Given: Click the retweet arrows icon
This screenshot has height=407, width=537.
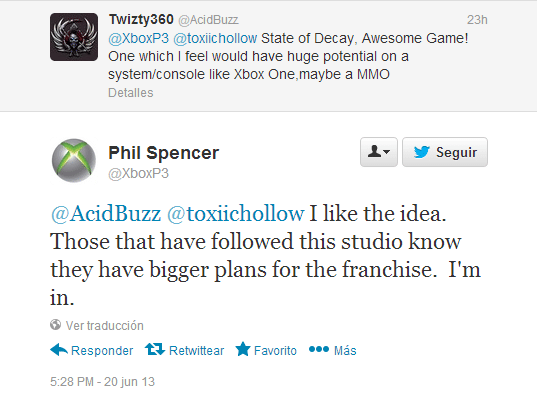Looking at the screenshot, I should (154, 349).
